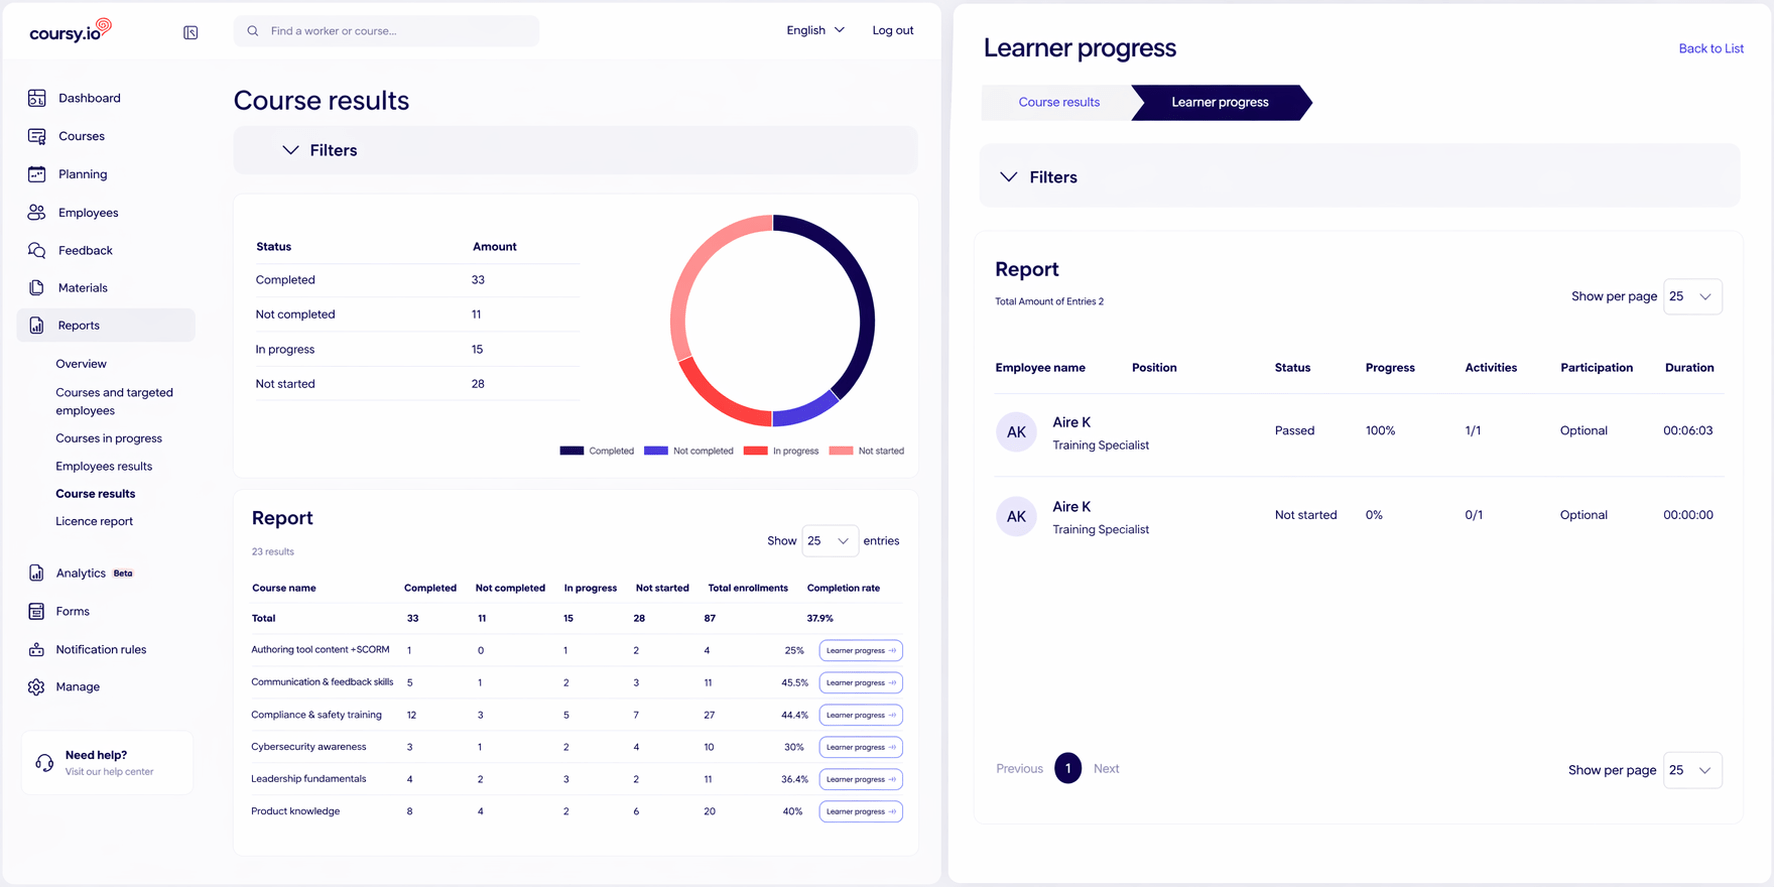Viewport: 1774px width, 887px height.
Task: Switch to the Course results breadcrumb tab
Action: (1059, 102)
